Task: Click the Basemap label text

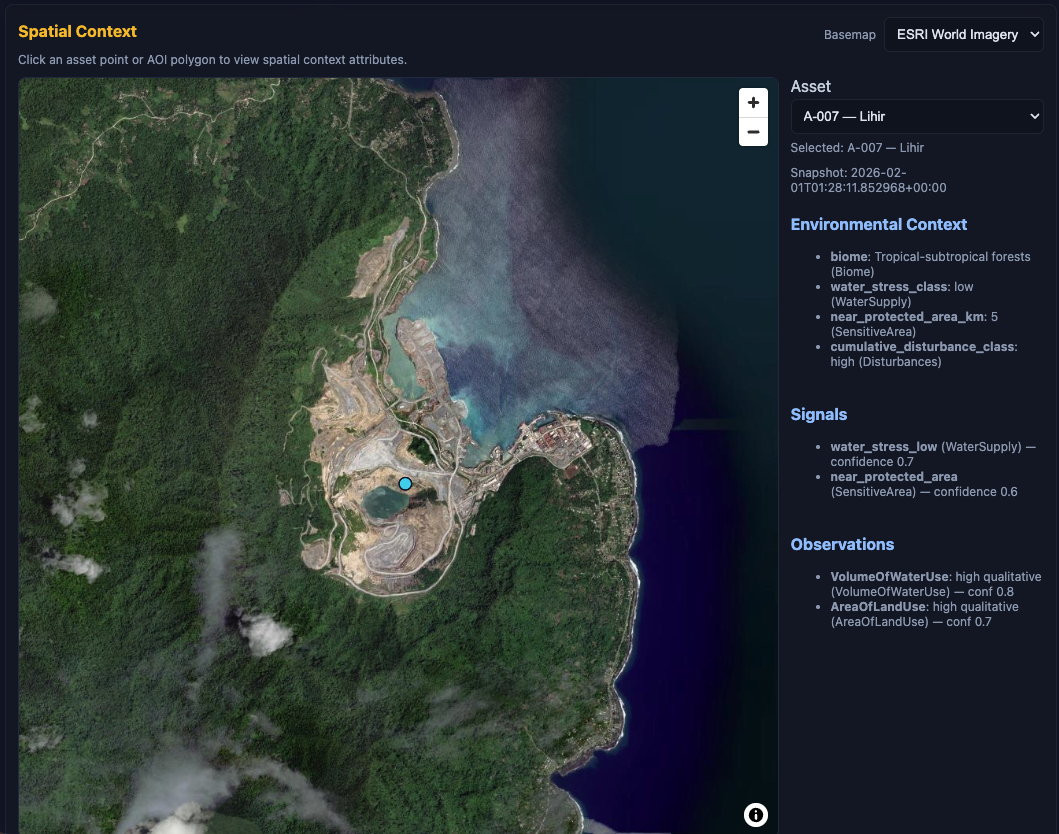Action: pos(849,35)
